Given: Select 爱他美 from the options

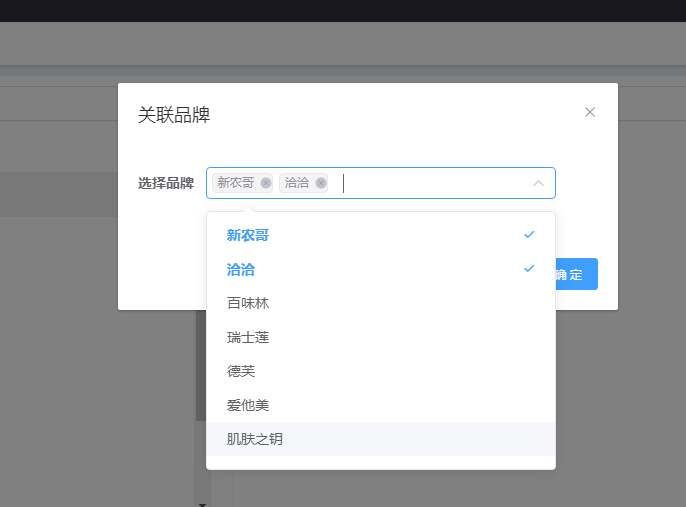Looking at the screenshot, I should [248, 405].
